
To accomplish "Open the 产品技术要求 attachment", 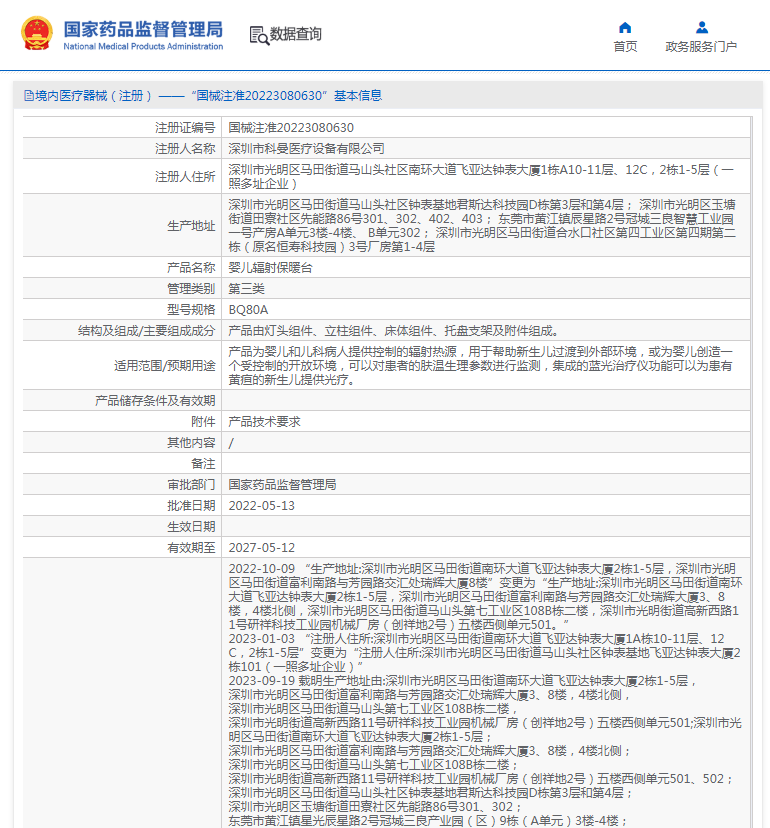I will click(x=264, y=422).
